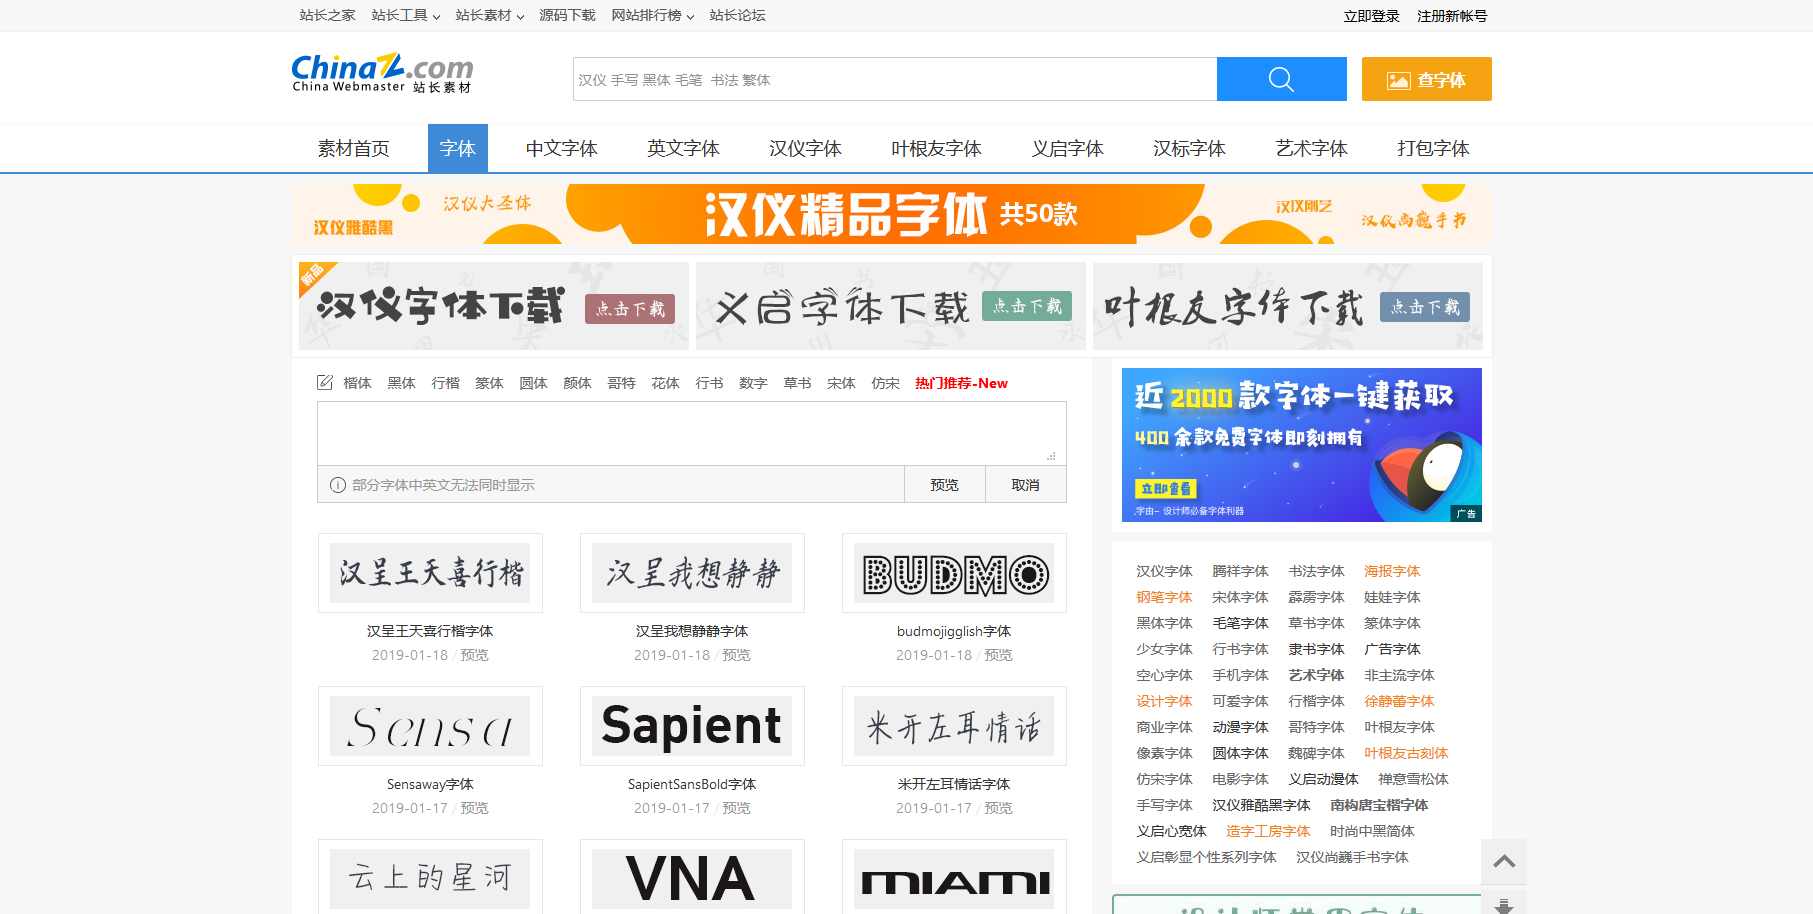Open the 义启字体下载 banner

(891, 306)
